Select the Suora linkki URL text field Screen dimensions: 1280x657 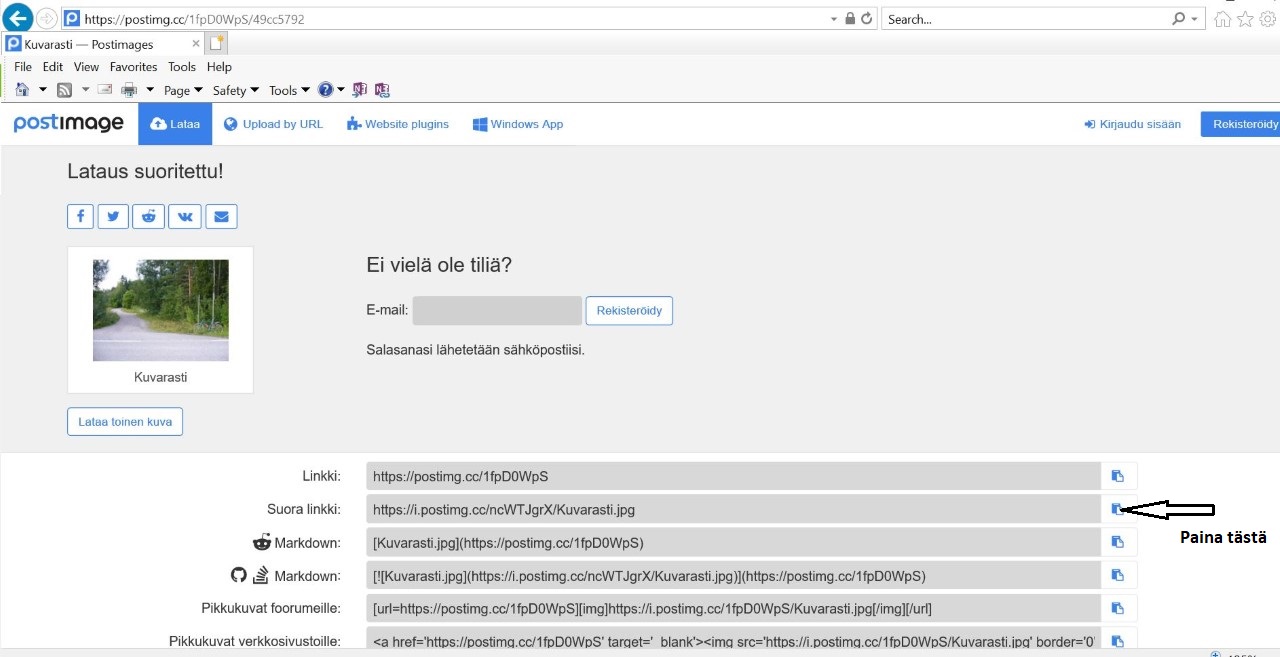[x=733, y=509]
